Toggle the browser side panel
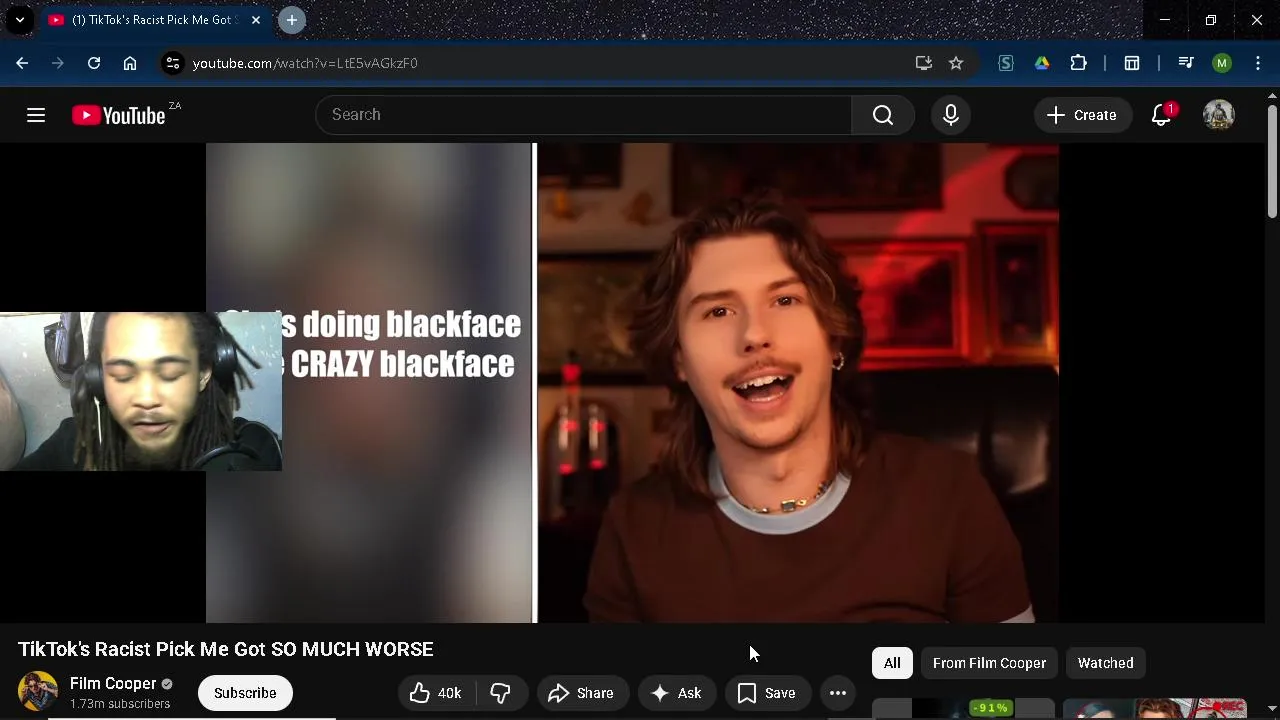 tap(1132, 63)
